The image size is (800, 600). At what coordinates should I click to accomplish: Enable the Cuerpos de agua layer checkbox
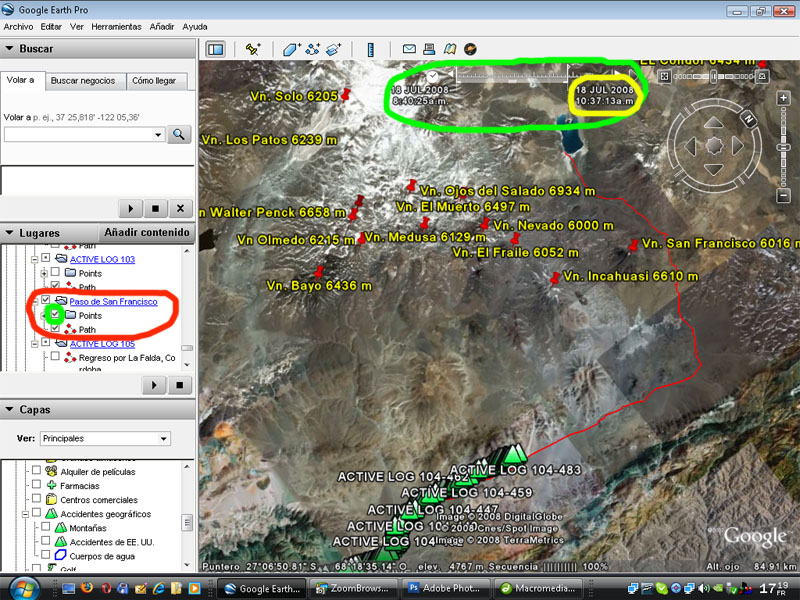pyautogui.click(x=45, y=555)
